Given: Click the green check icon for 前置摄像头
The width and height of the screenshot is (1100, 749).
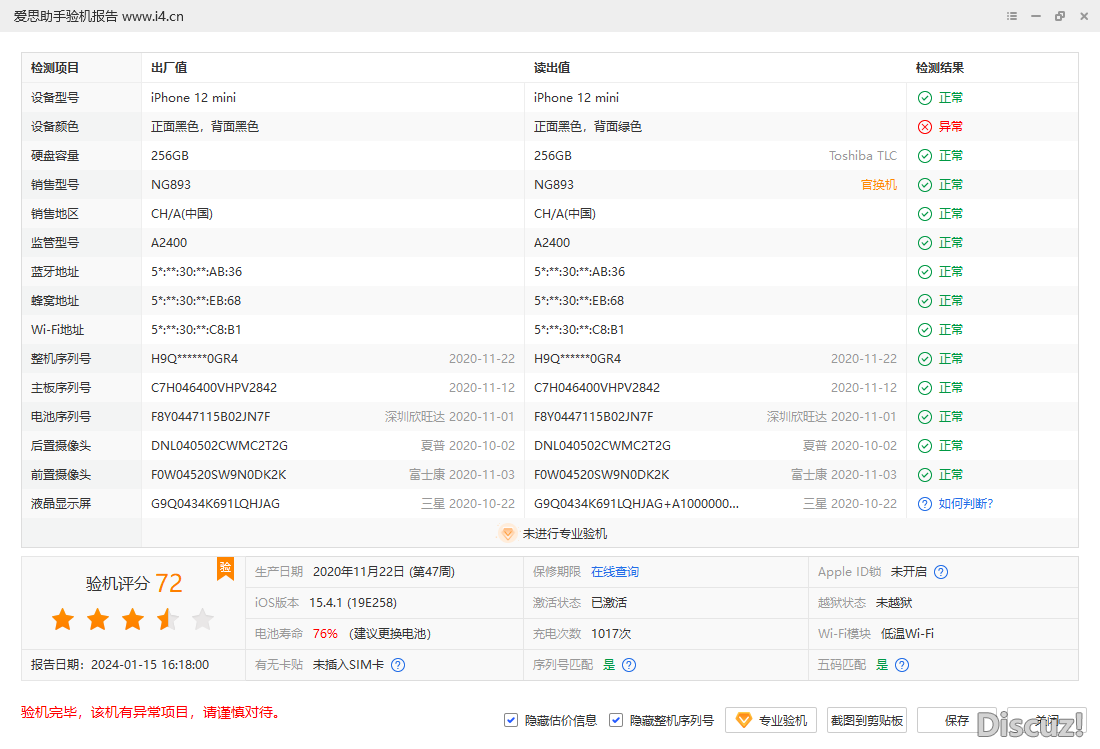Looking at the screenshot, I should pos(925,475).
